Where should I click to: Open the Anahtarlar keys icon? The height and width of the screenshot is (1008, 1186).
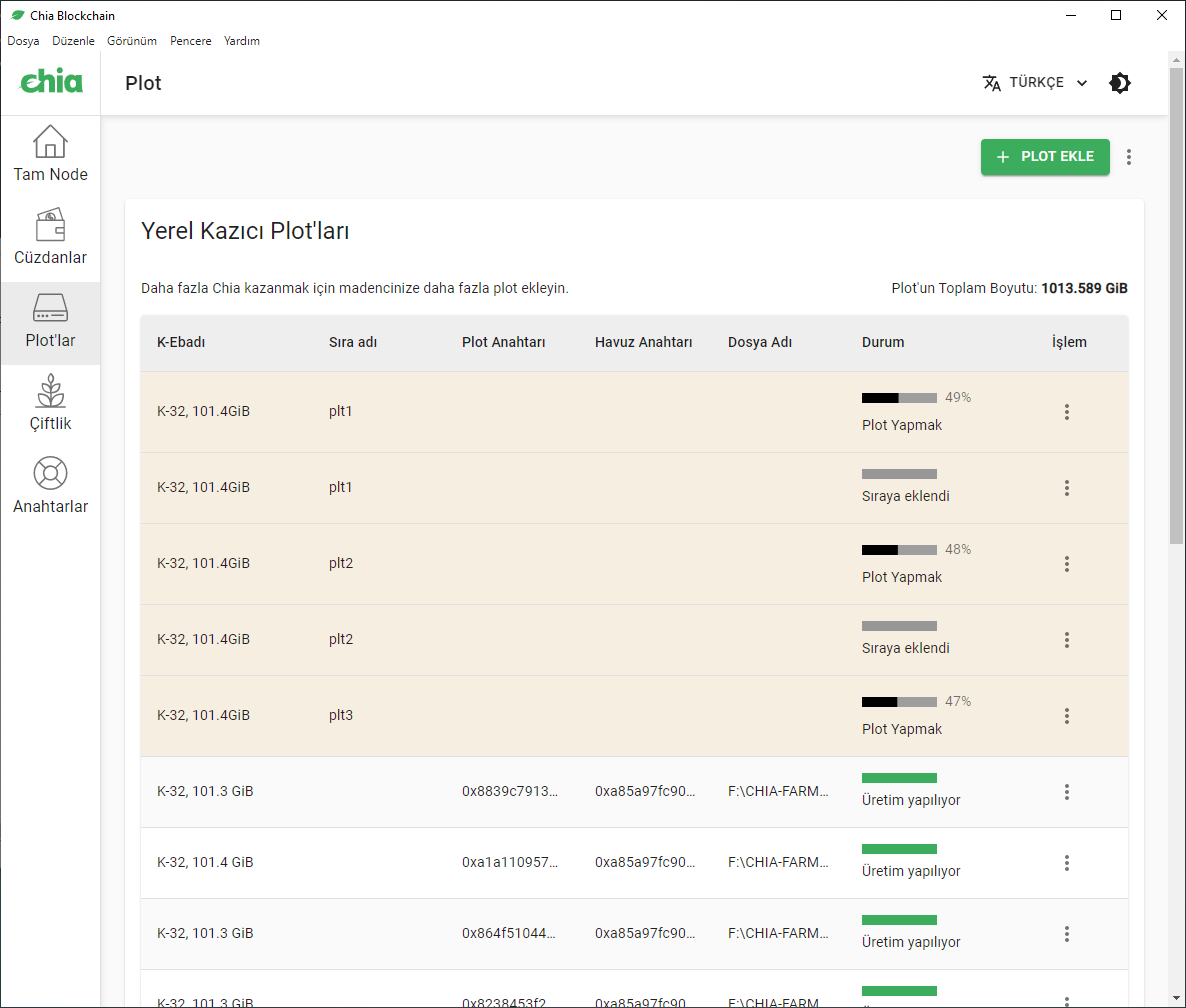pyautogui.click(x=50, y=474)
